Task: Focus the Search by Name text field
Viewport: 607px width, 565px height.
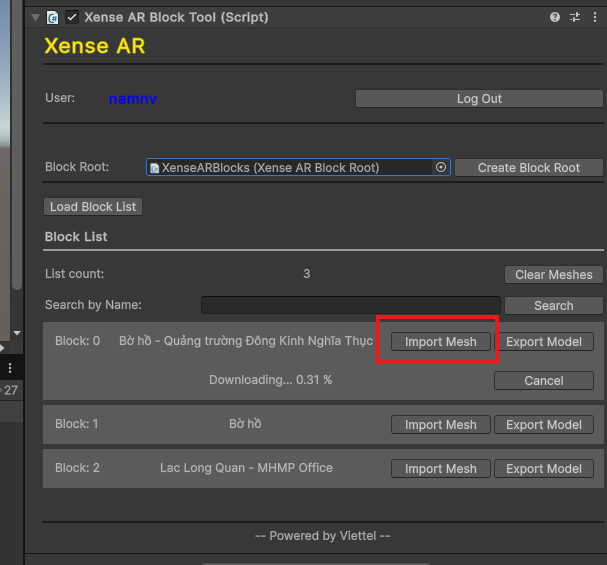Action: (350, 305)
